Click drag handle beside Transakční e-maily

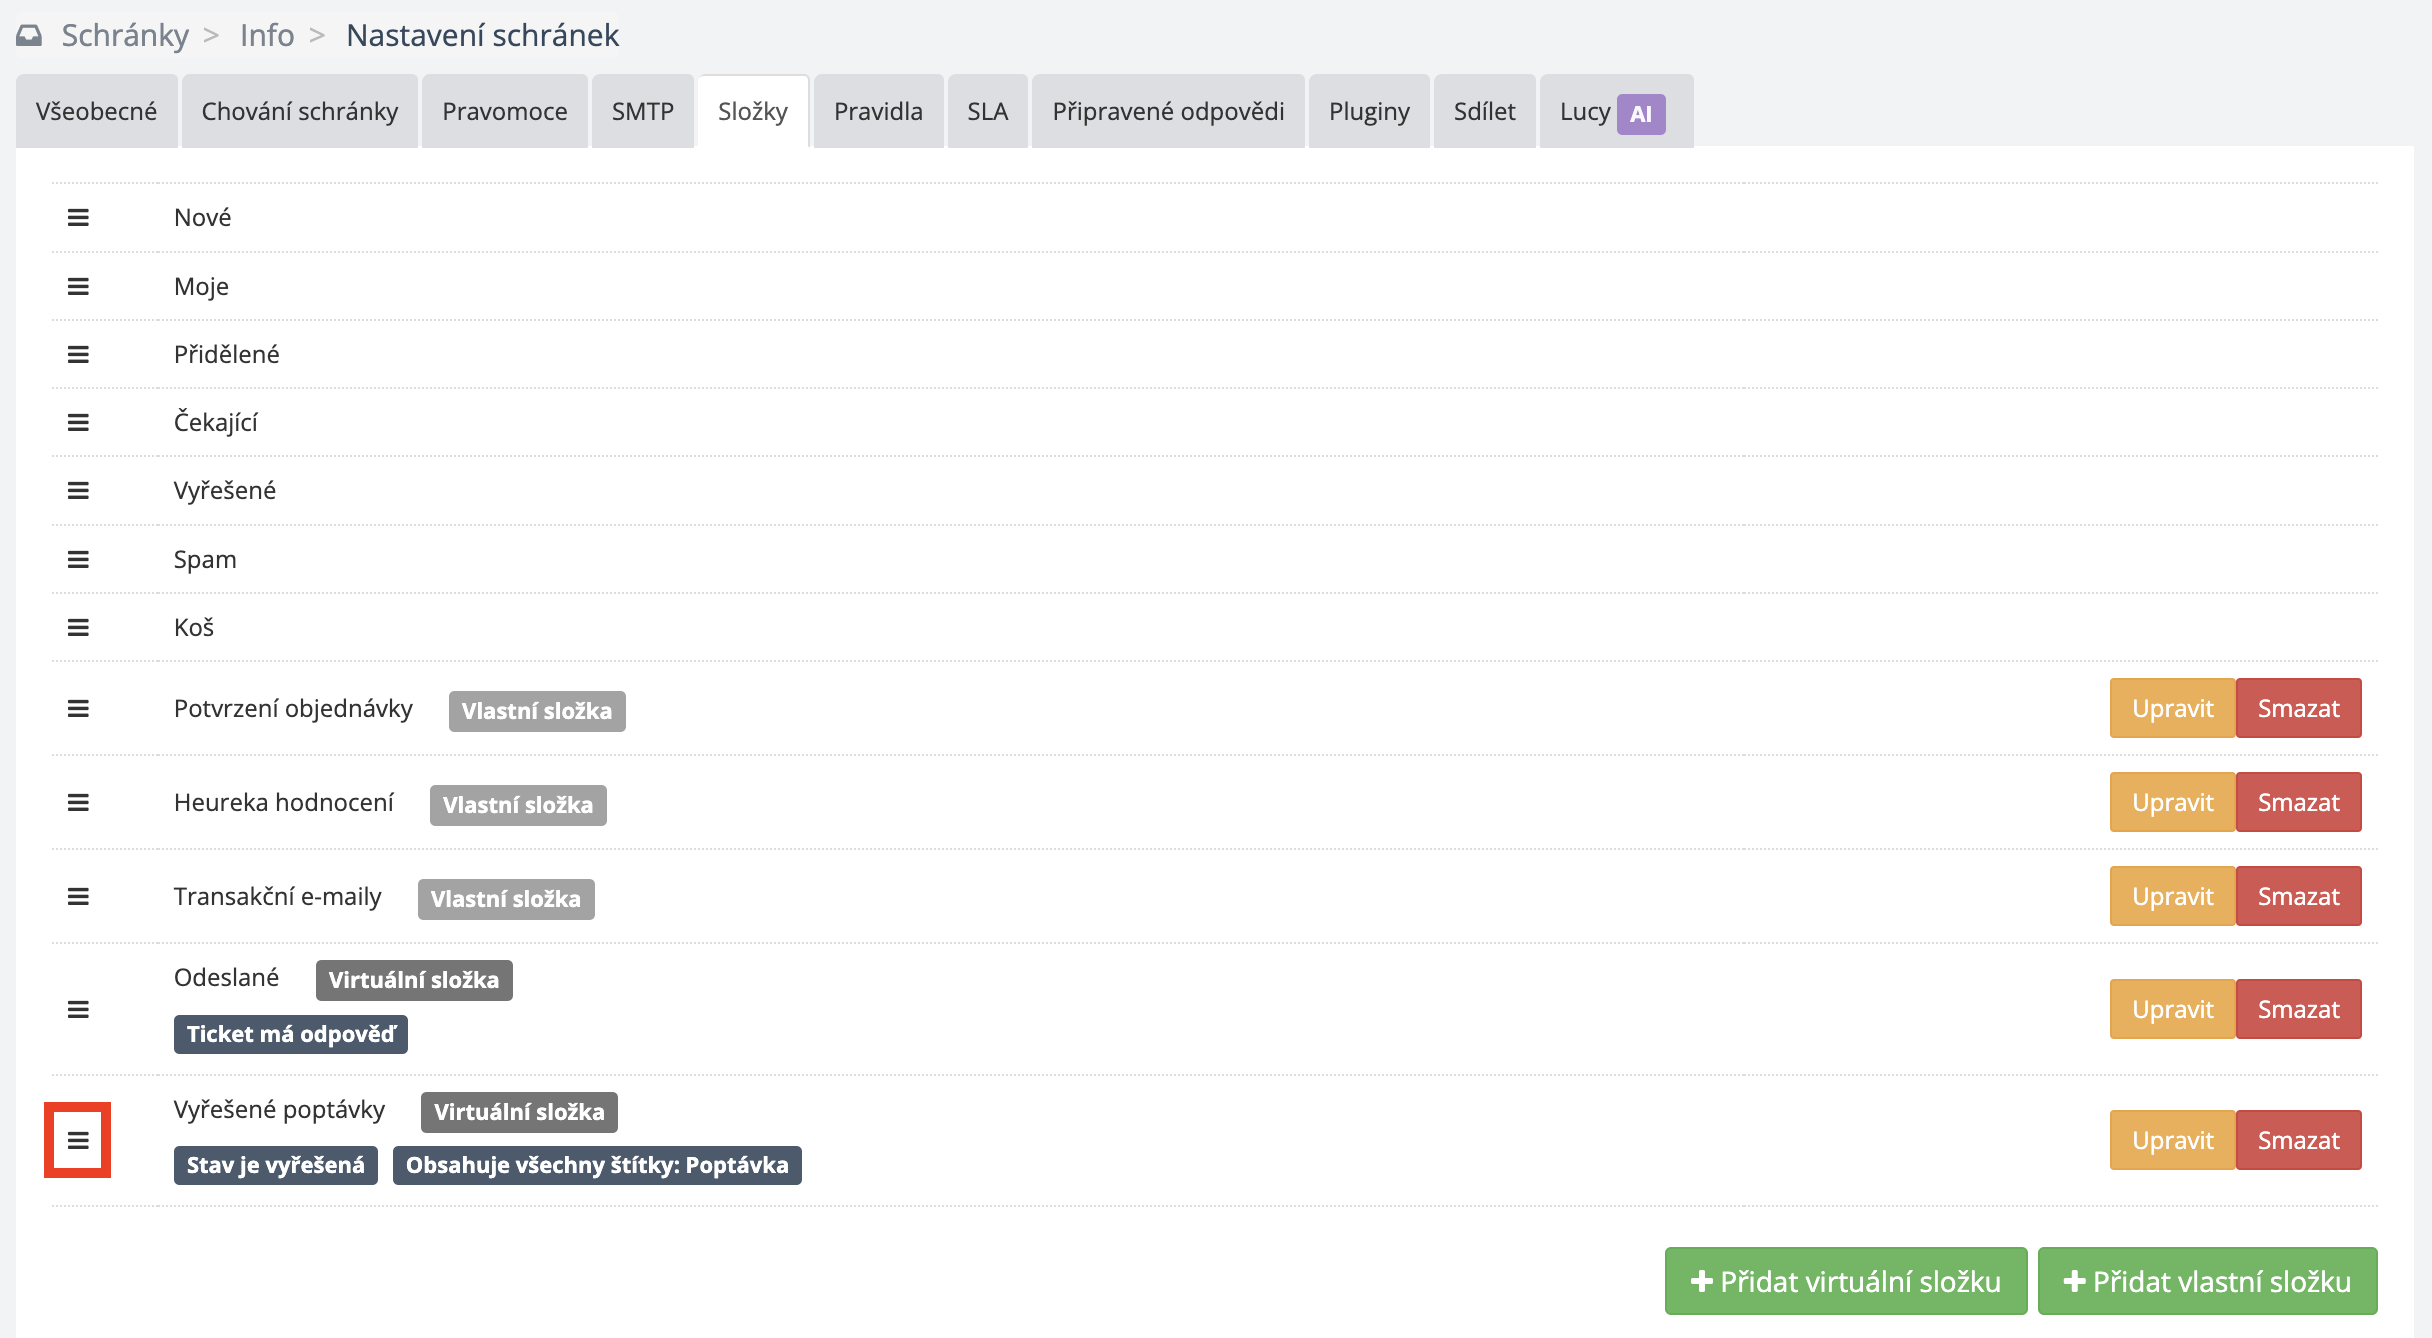coord(78,896)
